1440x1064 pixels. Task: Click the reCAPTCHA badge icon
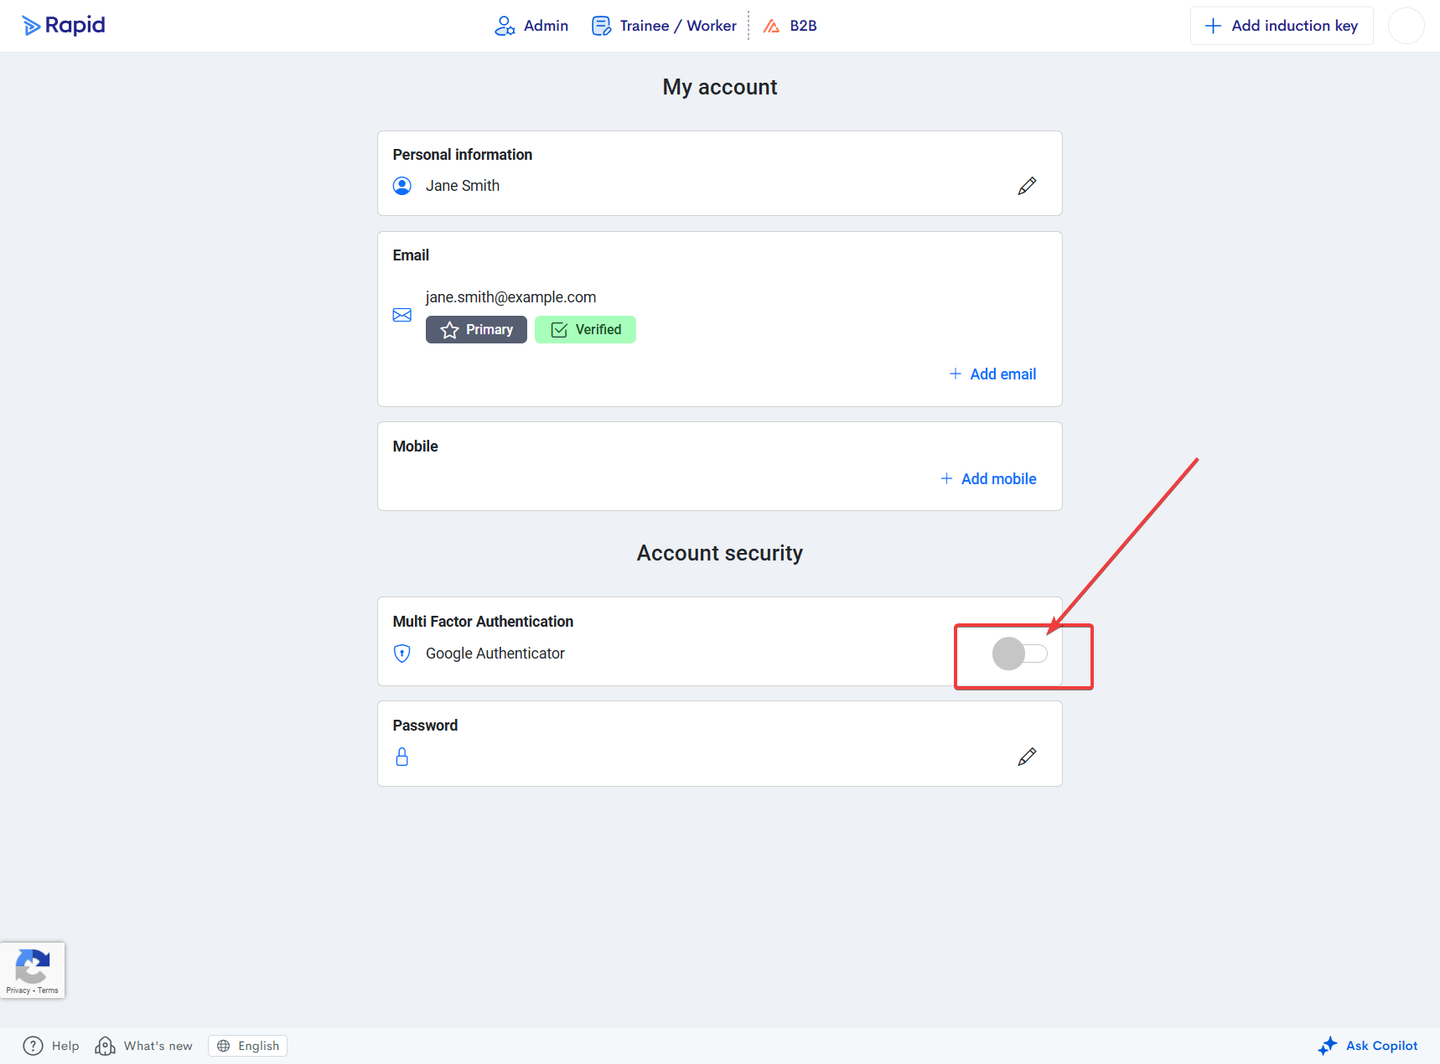[33, 968]
